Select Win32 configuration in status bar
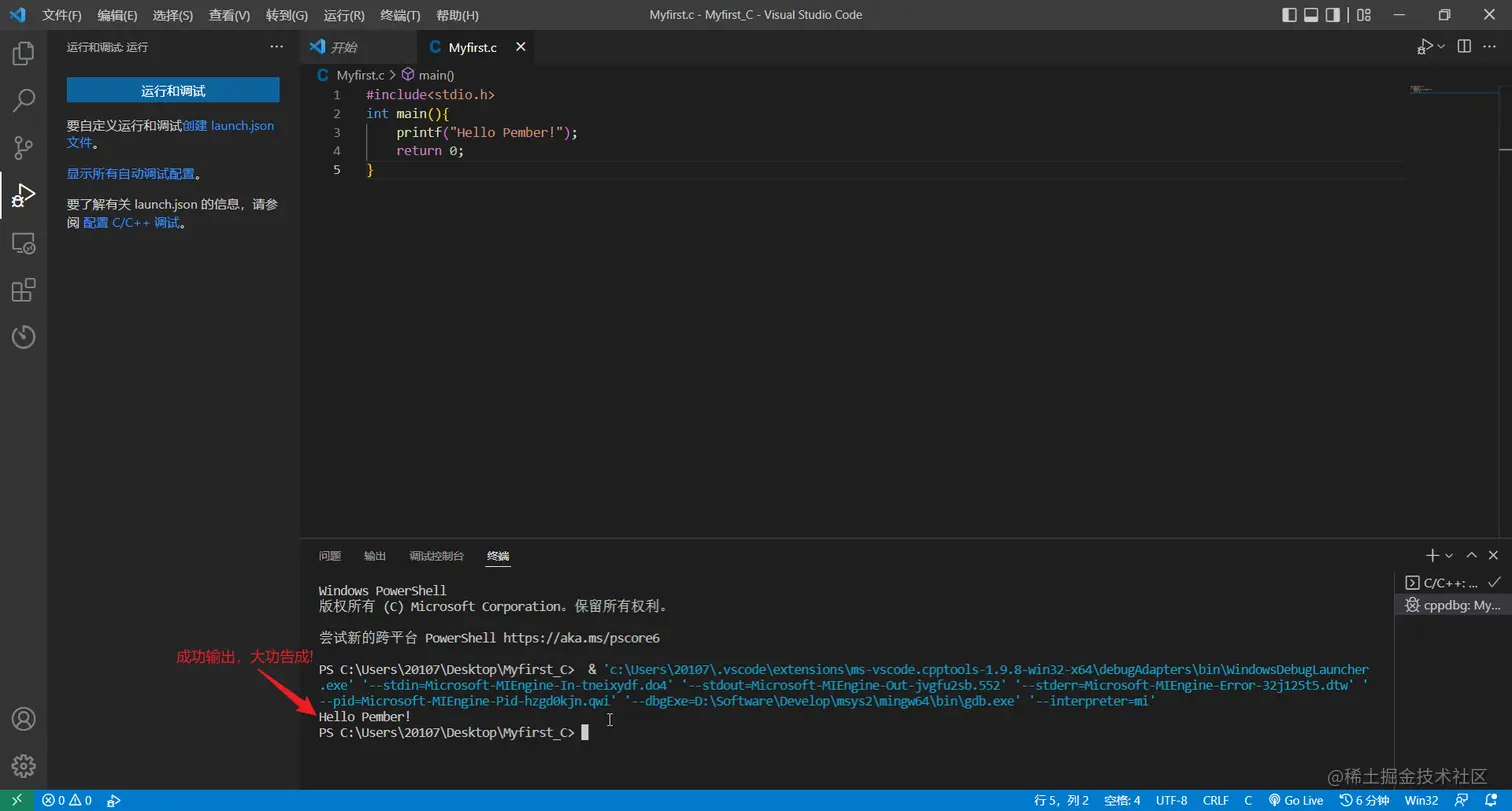The image size is (1512, 811). (1422, 800)
